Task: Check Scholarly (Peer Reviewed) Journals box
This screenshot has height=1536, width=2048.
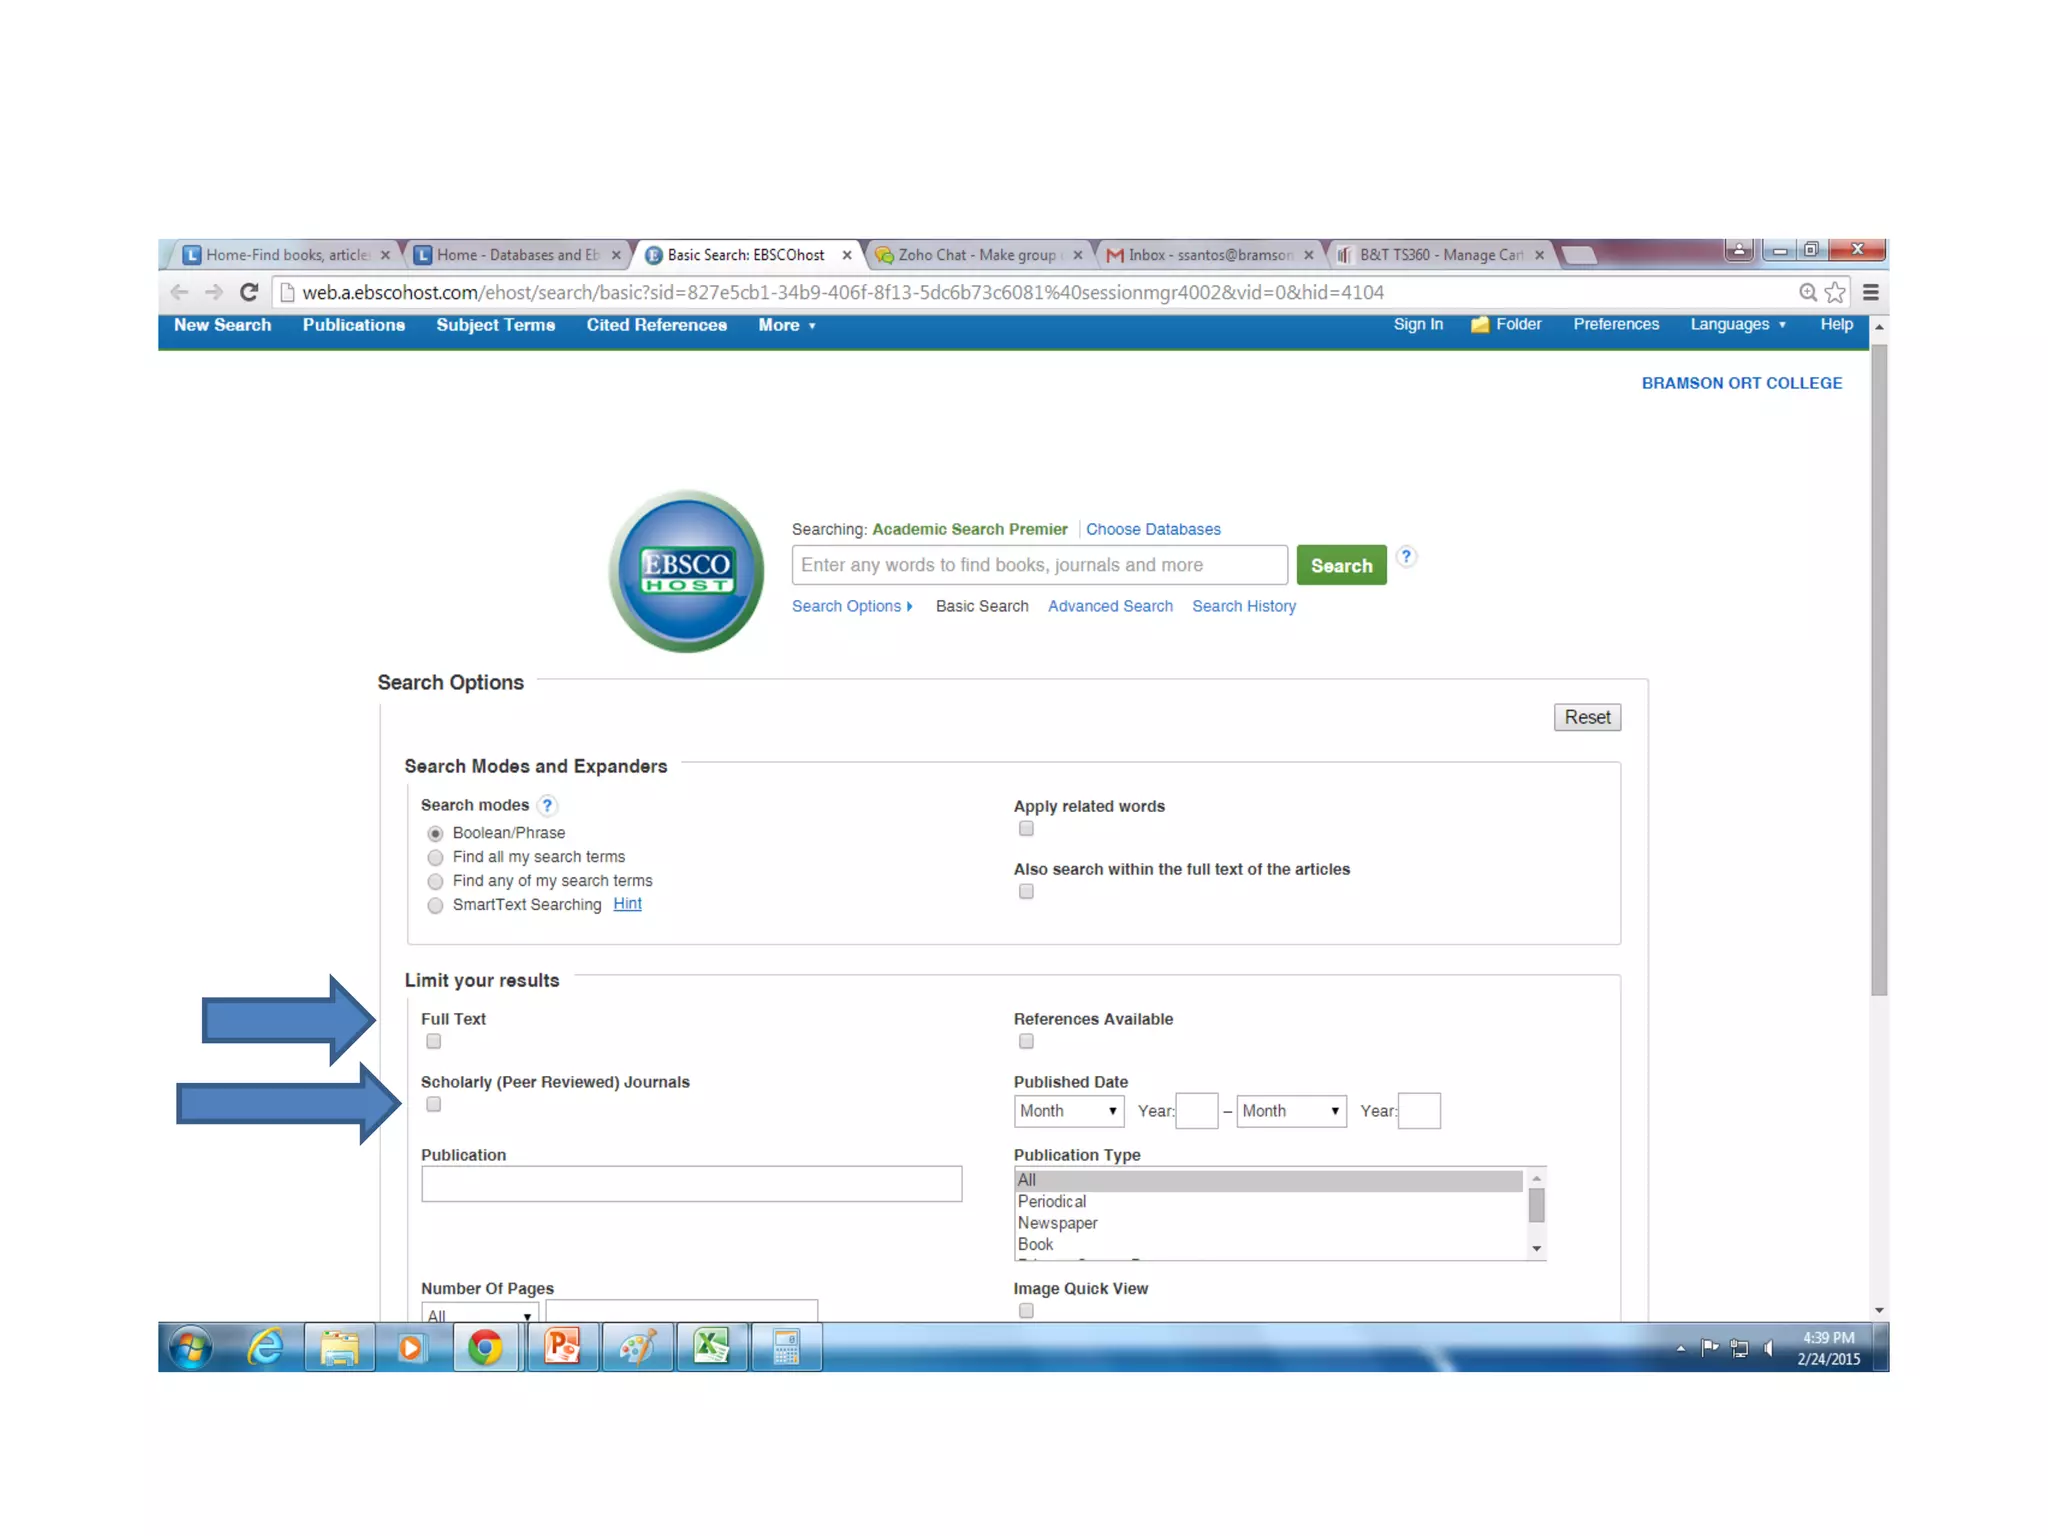Action: pyautogui.click(x=433, y=1105)
